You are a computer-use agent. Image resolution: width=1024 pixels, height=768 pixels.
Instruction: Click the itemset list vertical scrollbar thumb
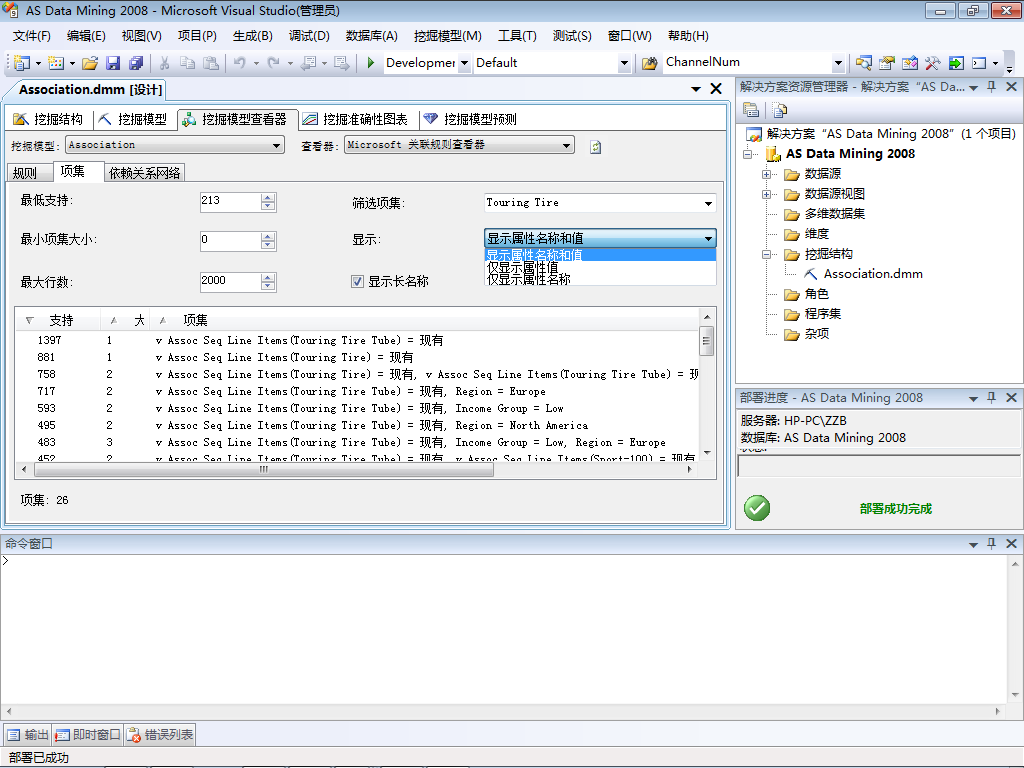pos(706,341)
